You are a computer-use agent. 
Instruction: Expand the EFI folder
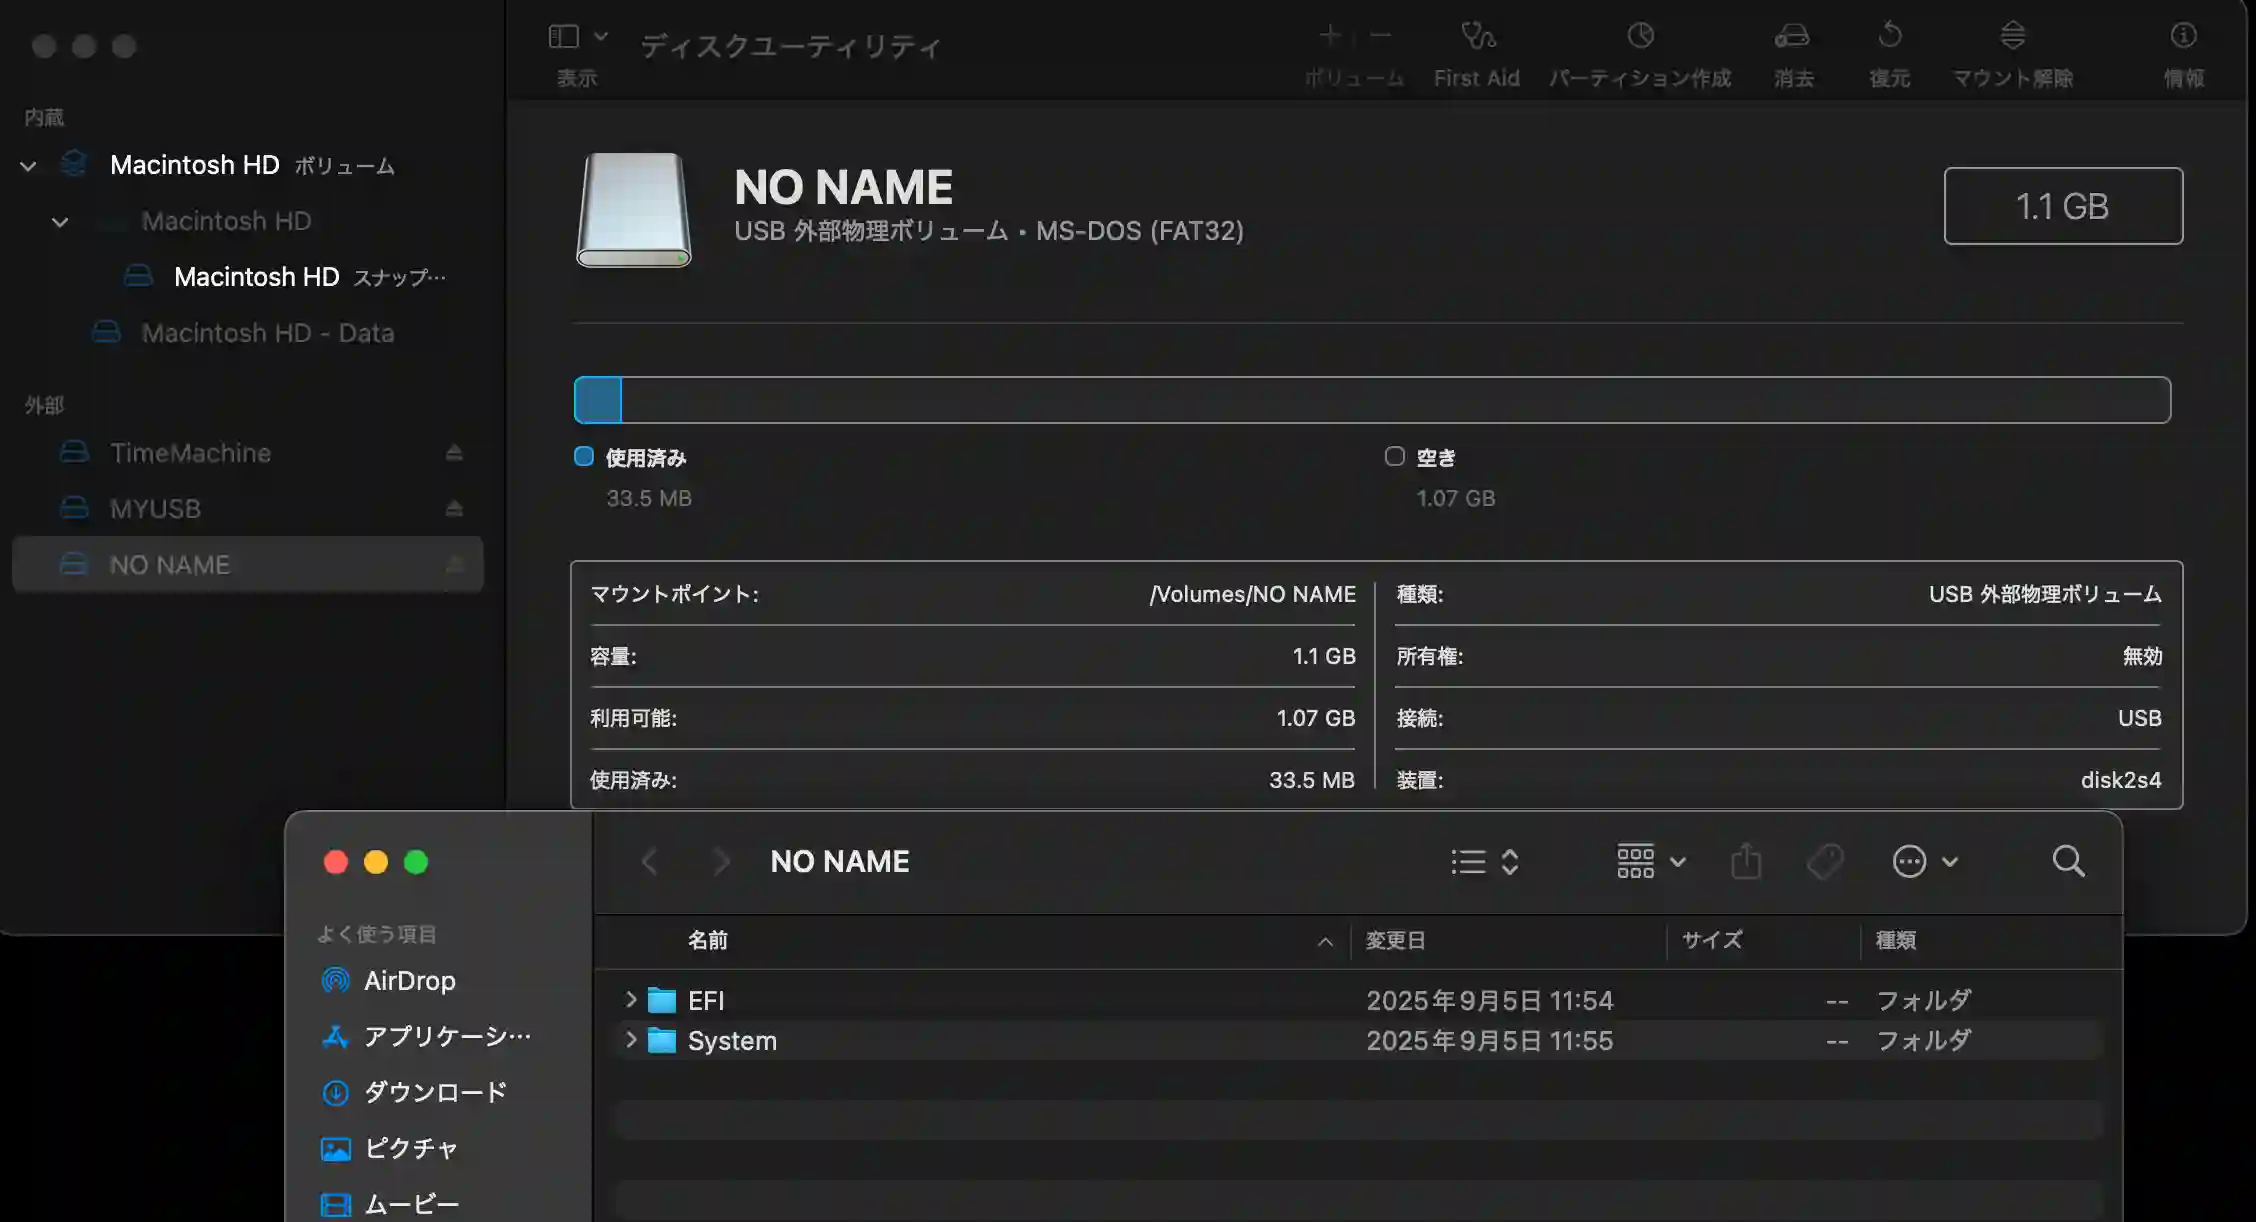[630, 1000]
